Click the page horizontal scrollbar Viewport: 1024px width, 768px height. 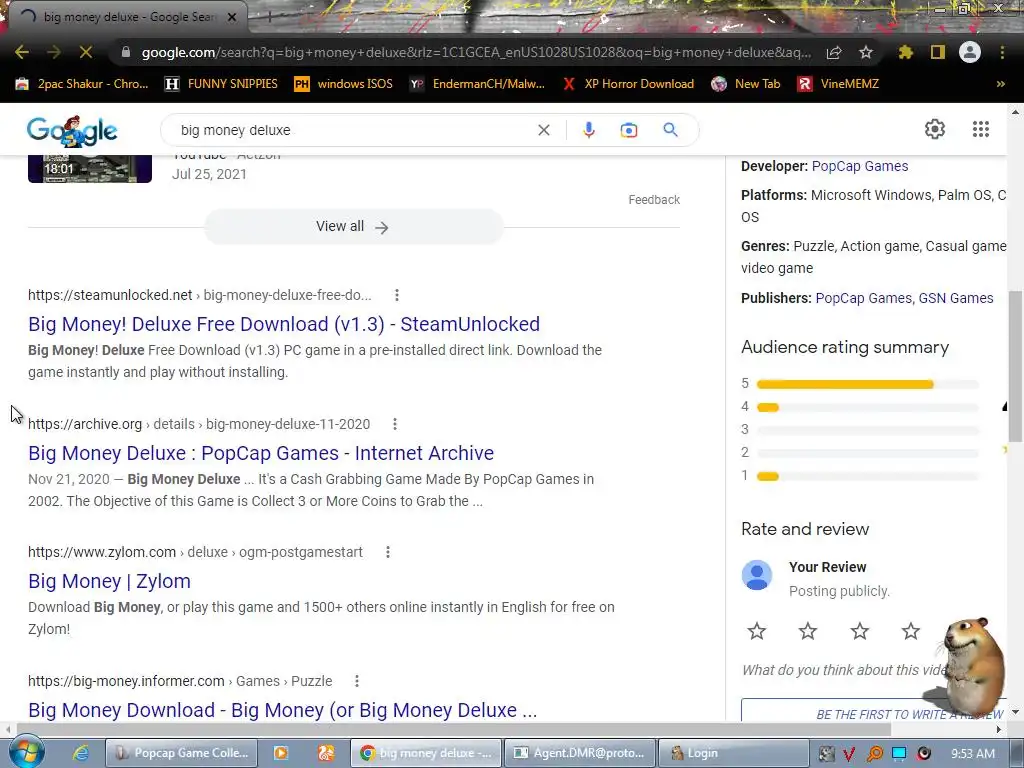453,729
